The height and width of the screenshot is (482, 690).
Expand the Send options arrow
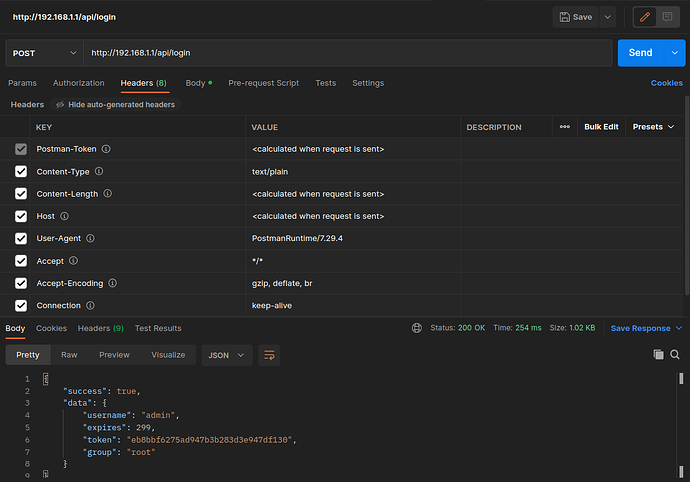point(675,53)
